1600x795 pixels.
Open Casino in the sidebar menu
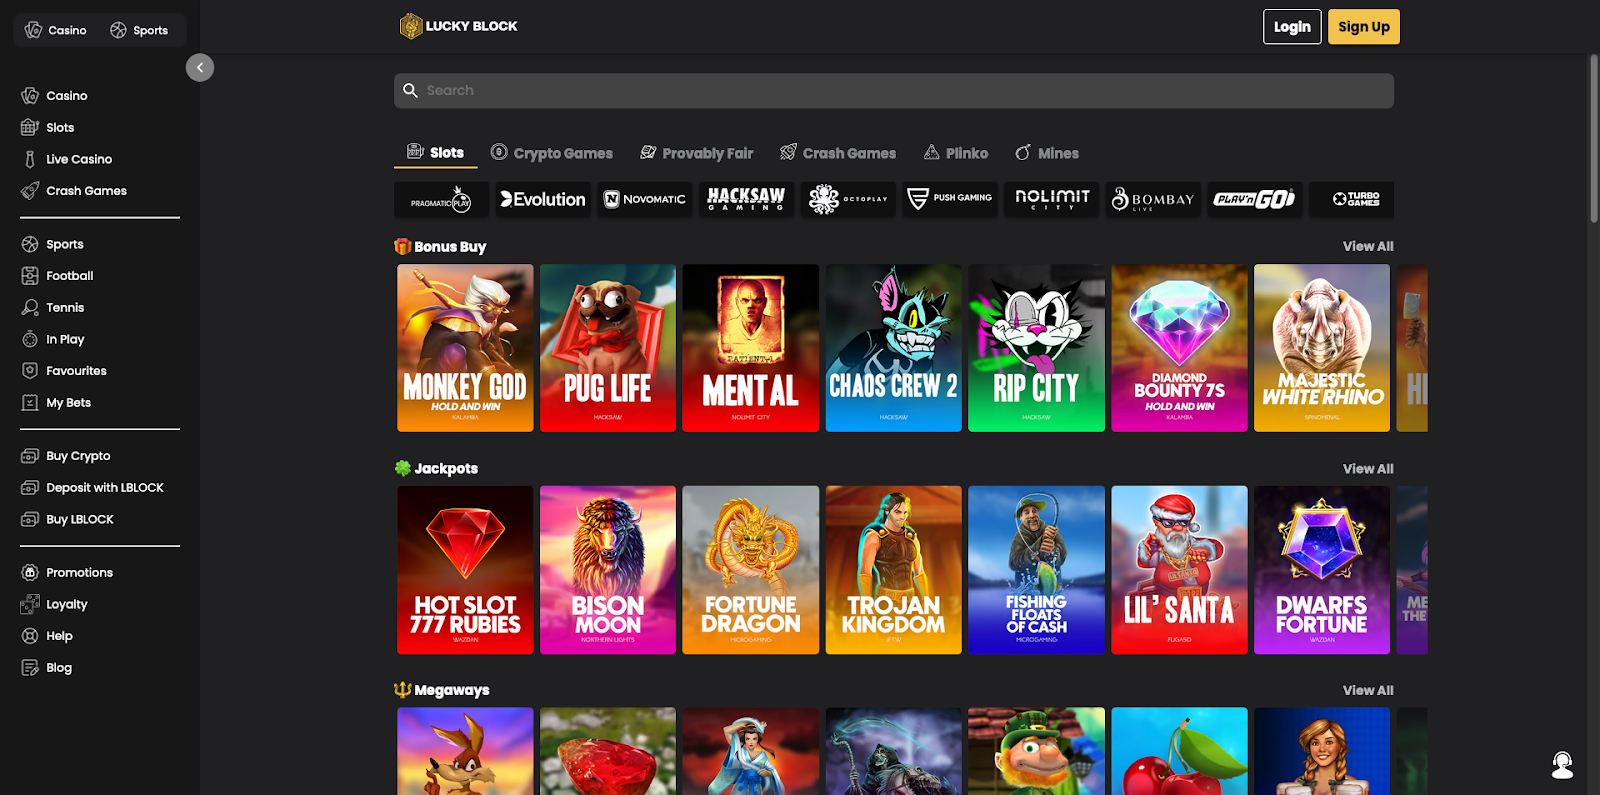55,96
